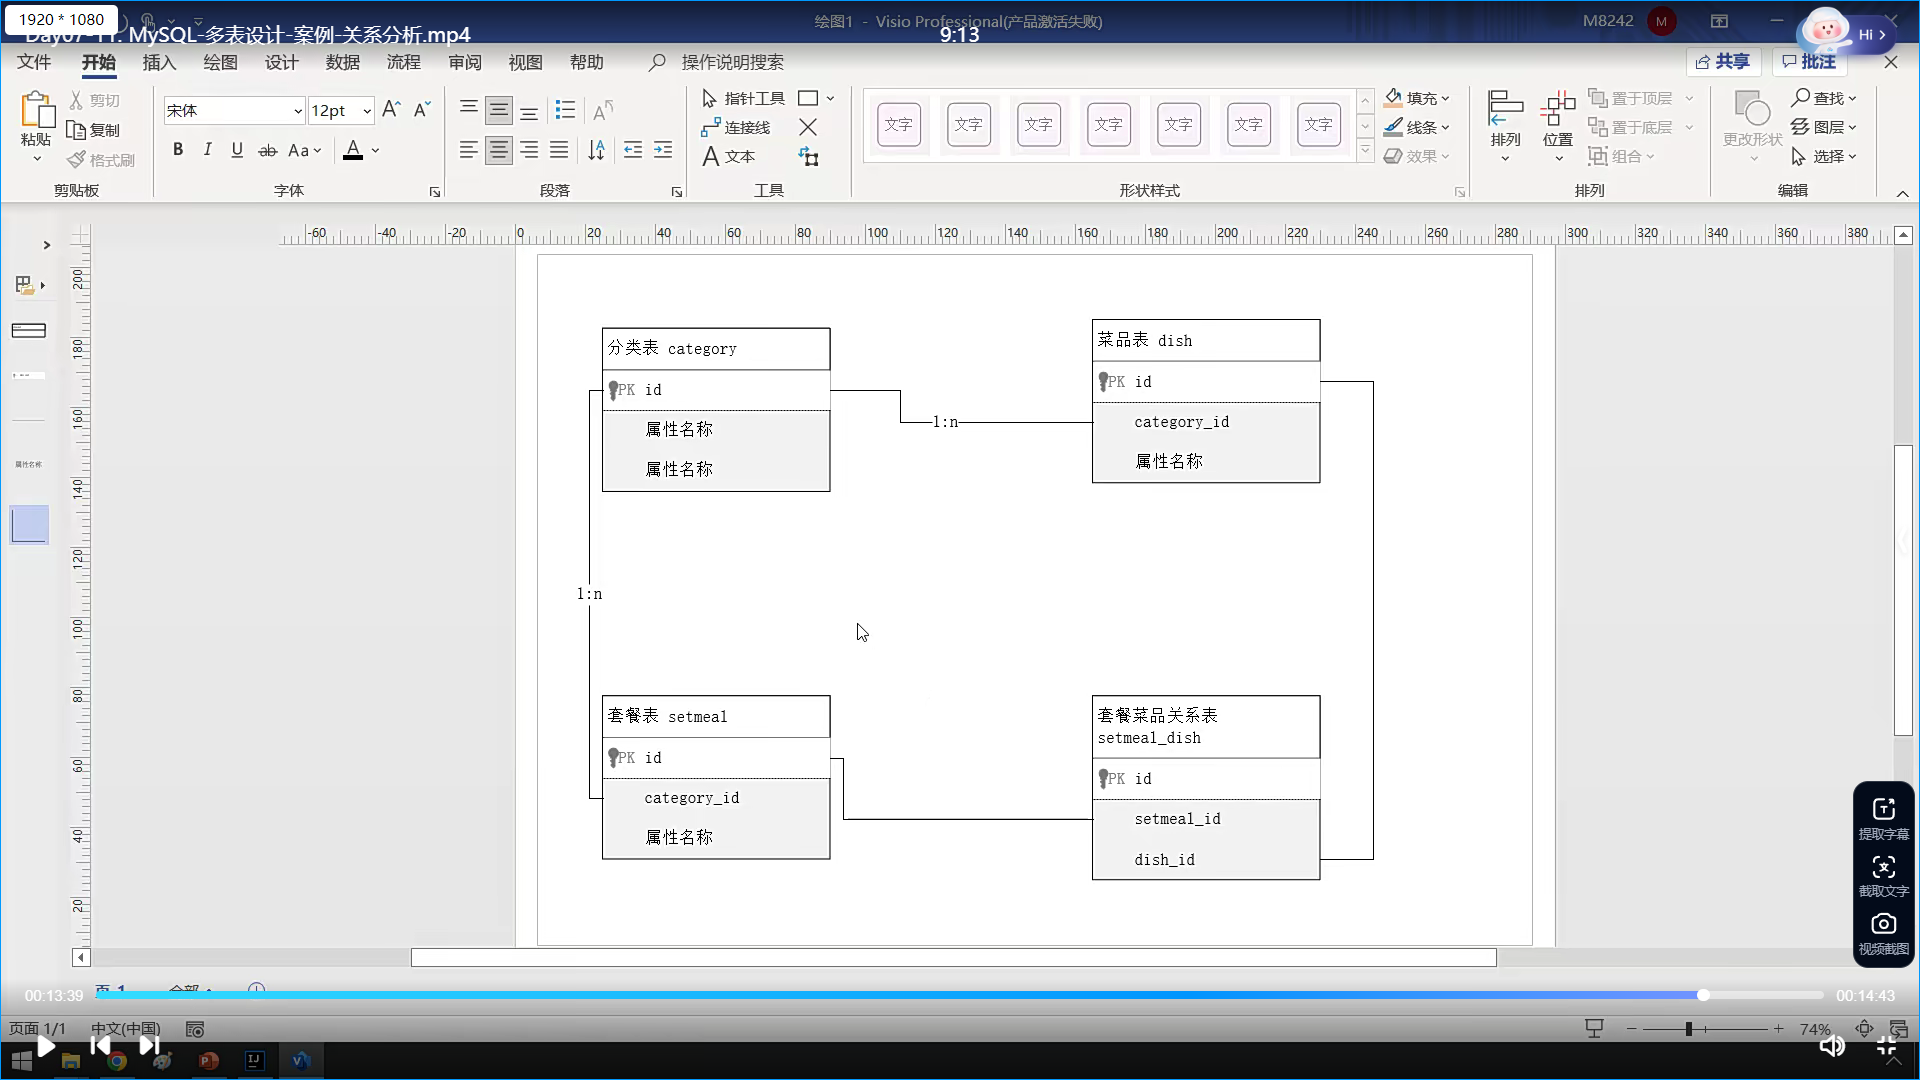Click the Share (共享) button
Viewport: 1920px width, 1080px height.
point(1723,62)
